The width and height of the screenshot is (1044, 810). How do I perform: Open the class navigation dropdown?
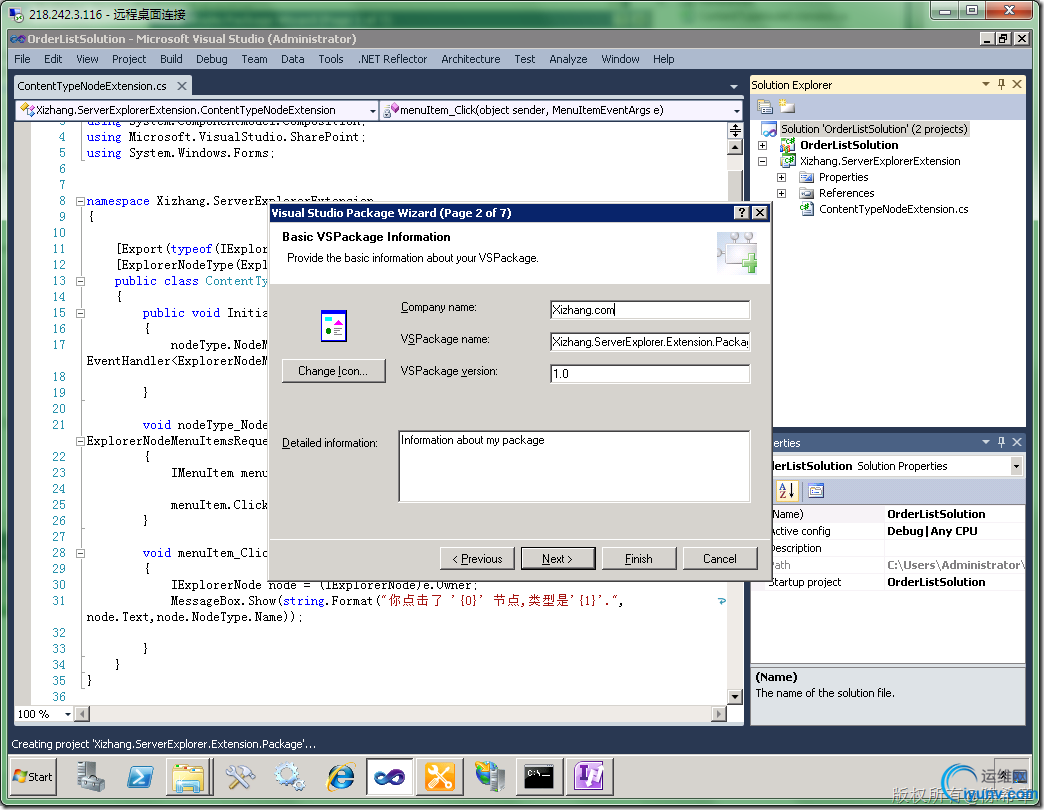372,110
